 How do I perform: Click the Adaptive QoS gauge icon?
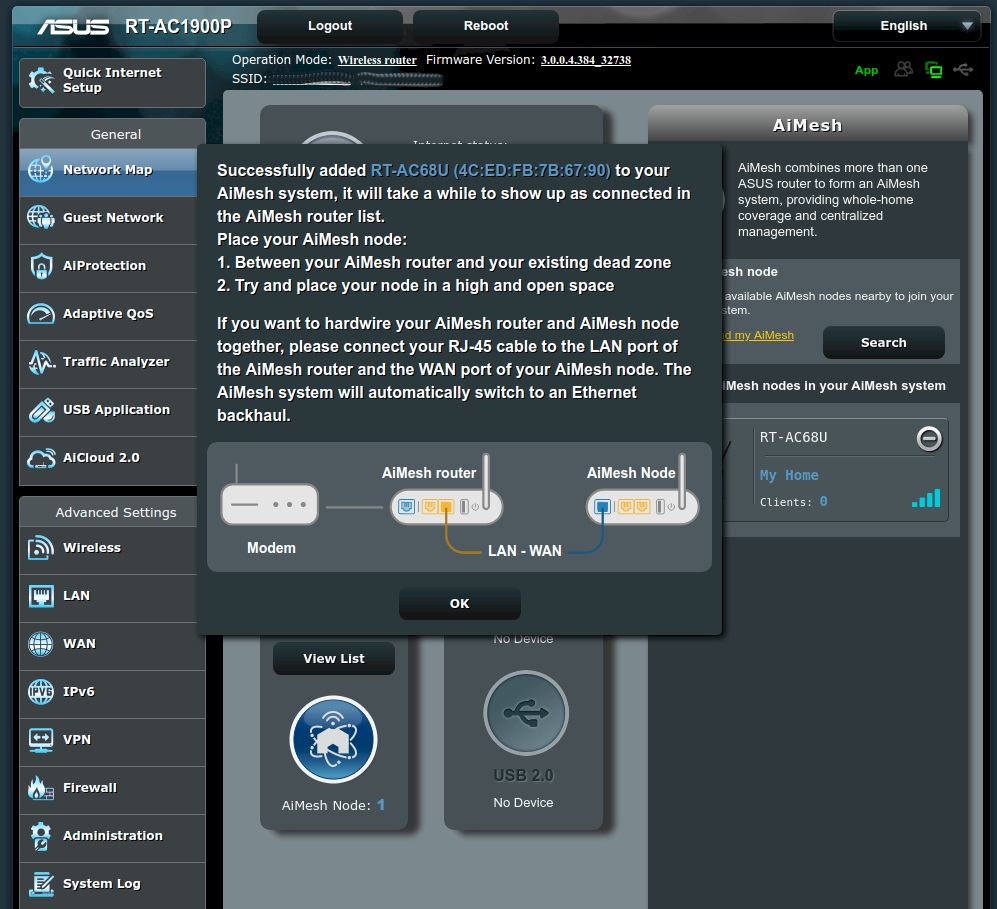pyautogui.click(x=41, y=313)
